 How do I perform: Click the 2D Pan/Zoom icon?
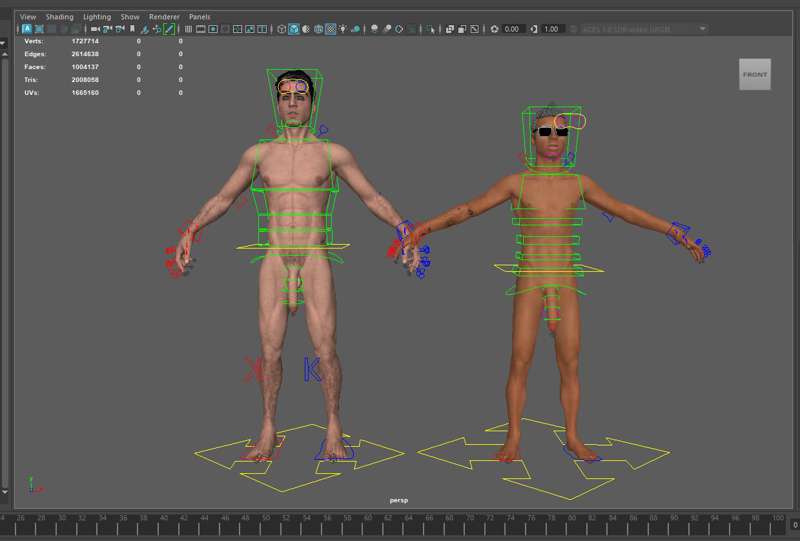(157, 29)
